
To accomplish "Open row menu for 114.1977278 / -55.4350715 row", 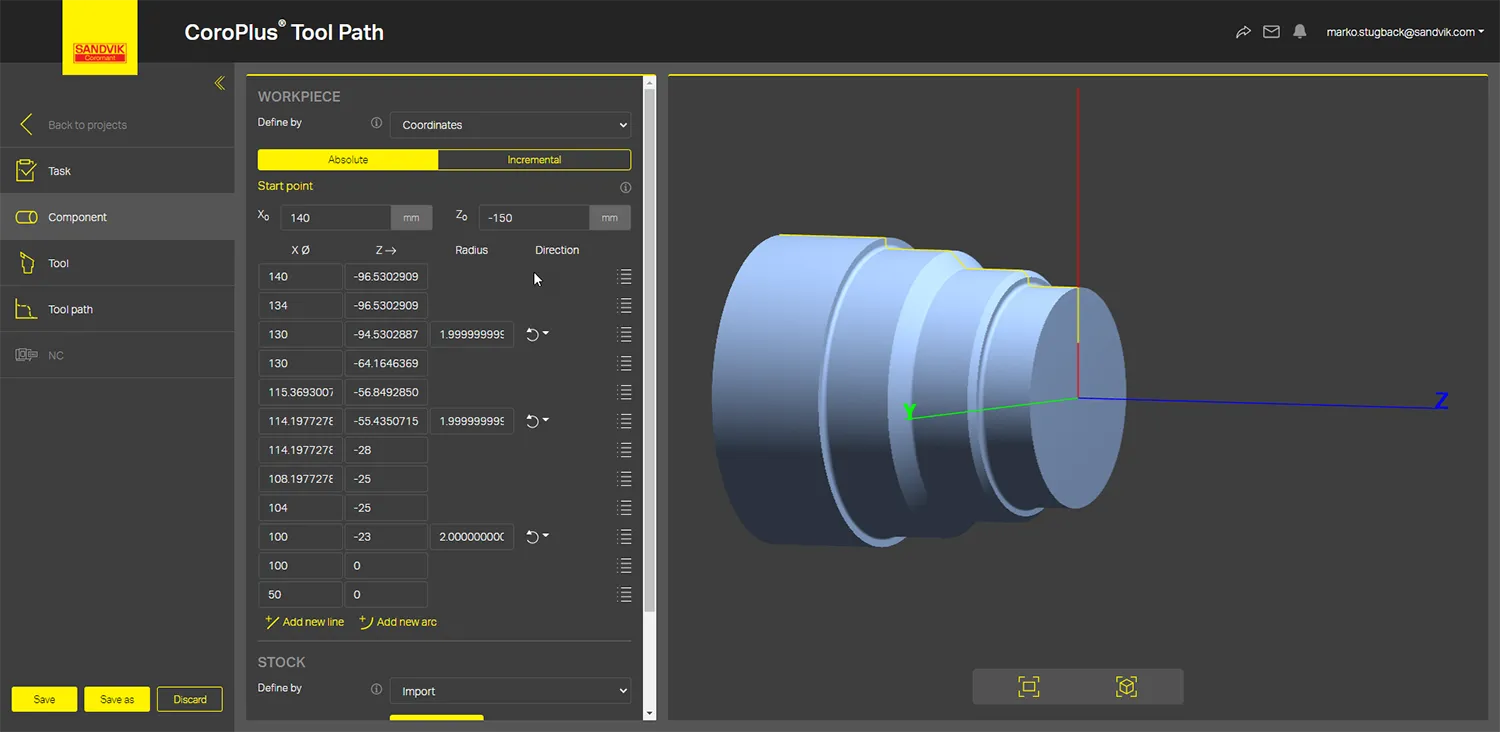I will tap(625, 421).
